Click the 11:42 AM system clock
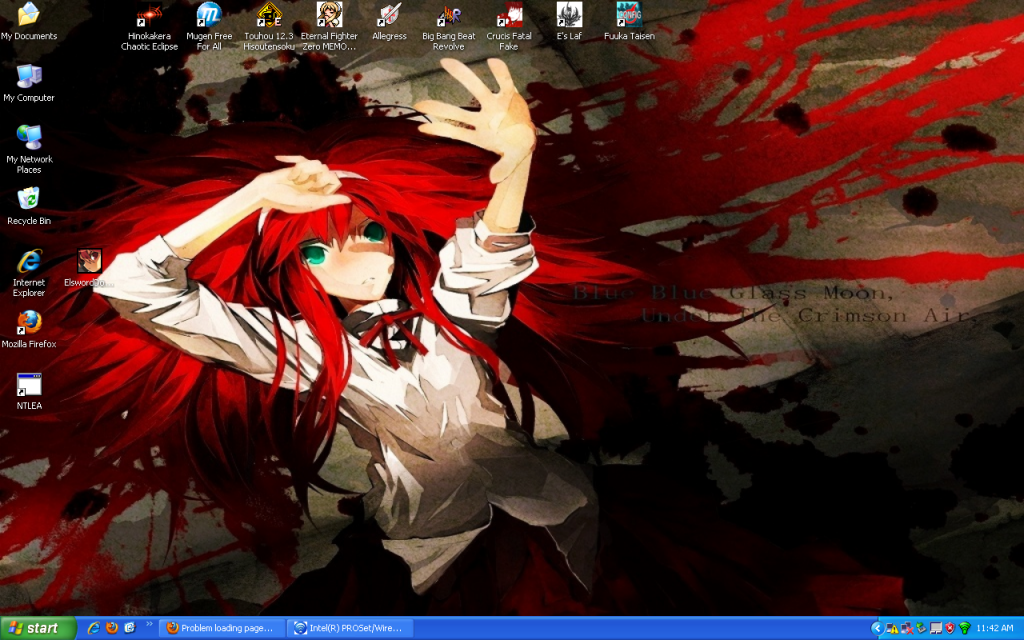Image resolution: width=1024 pixels, height=640 pixels. (x=995, y=628)
